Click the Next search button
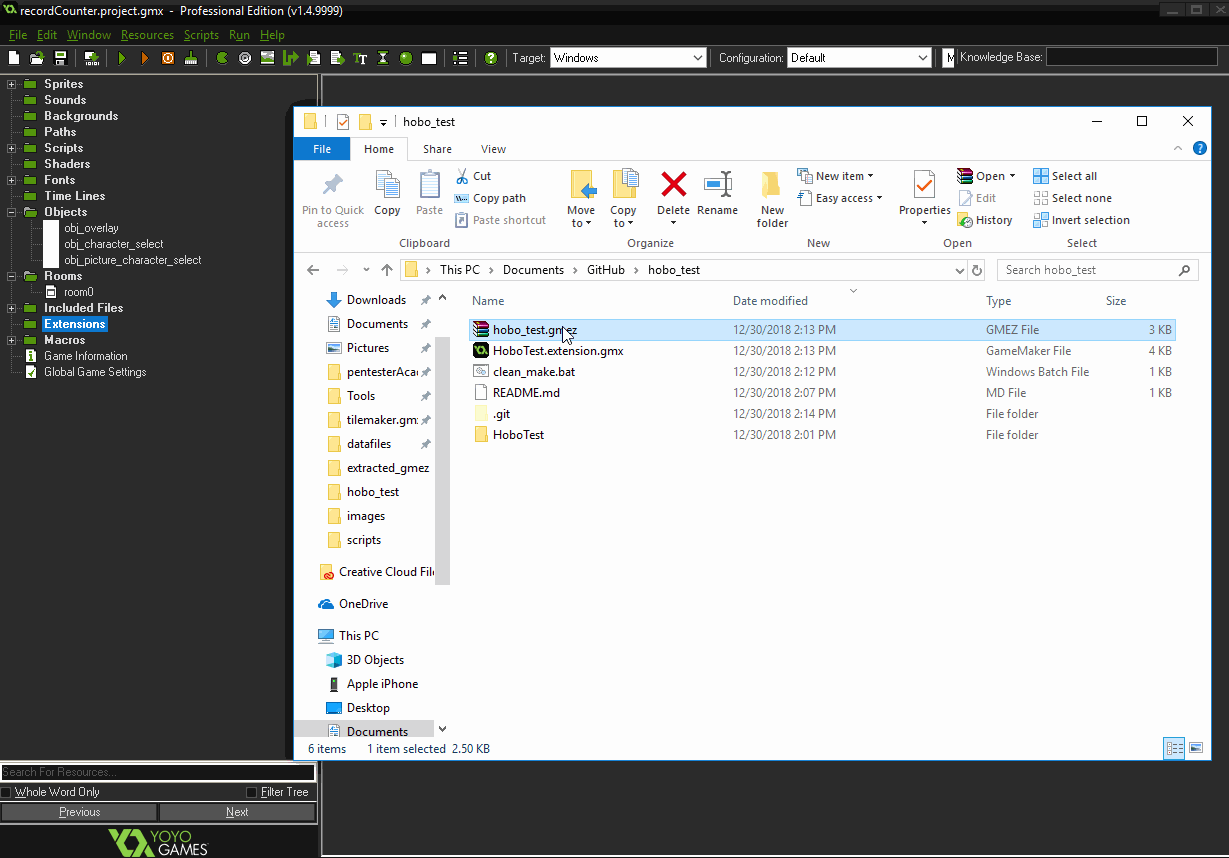1229x858 pixels. click(x=237, y=812)
